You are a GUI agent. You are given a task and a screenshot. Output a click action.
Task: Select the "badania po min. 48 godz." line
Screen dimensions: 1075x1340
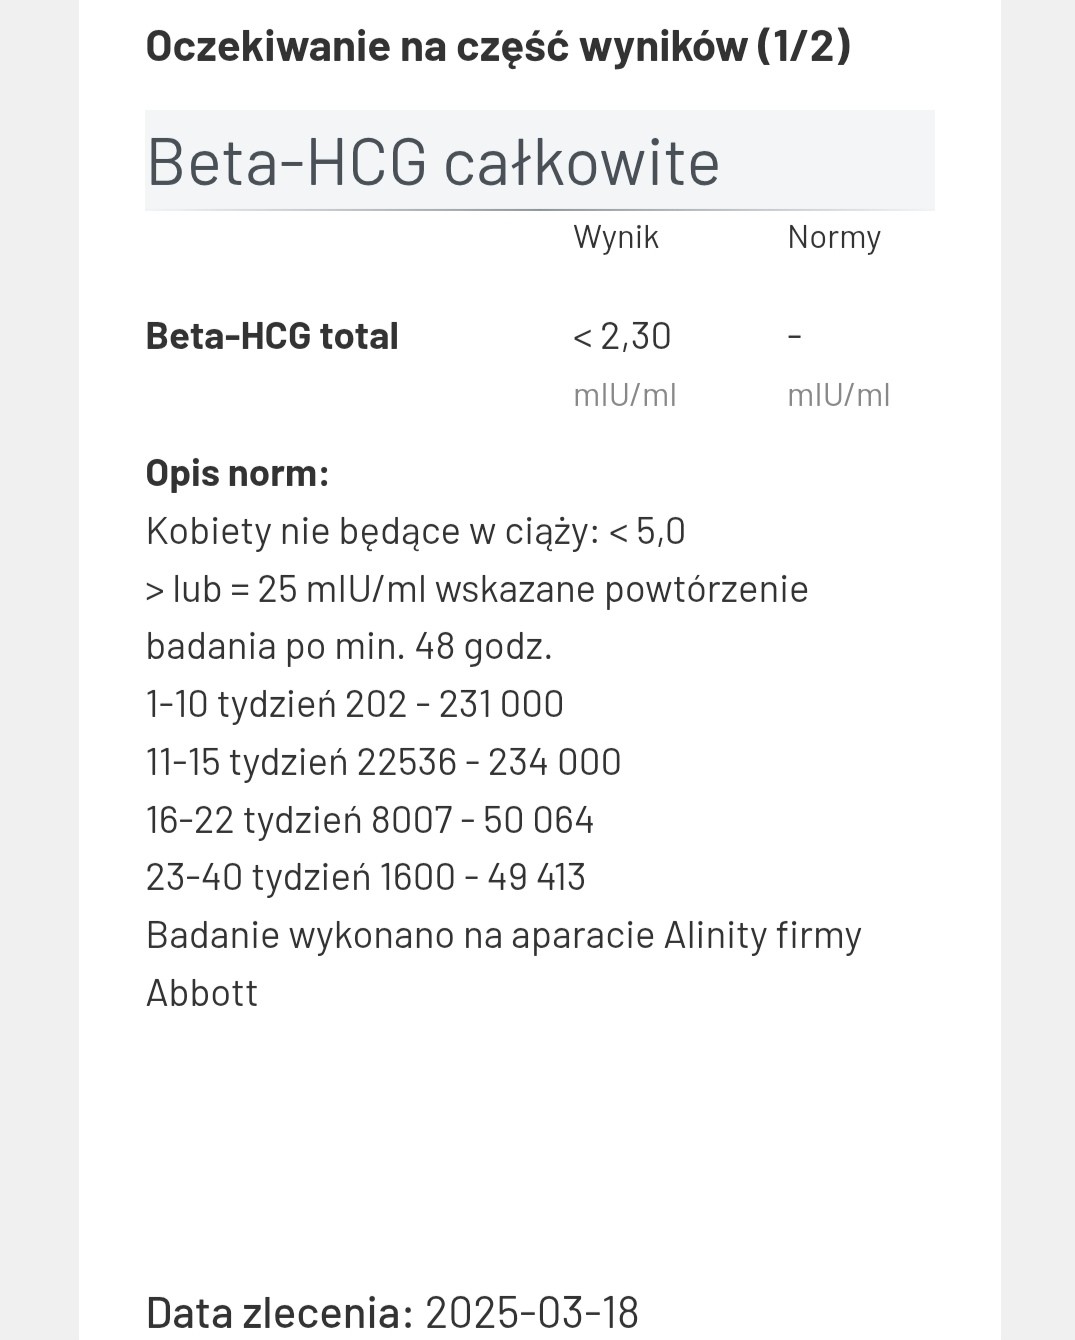point(349,647)
